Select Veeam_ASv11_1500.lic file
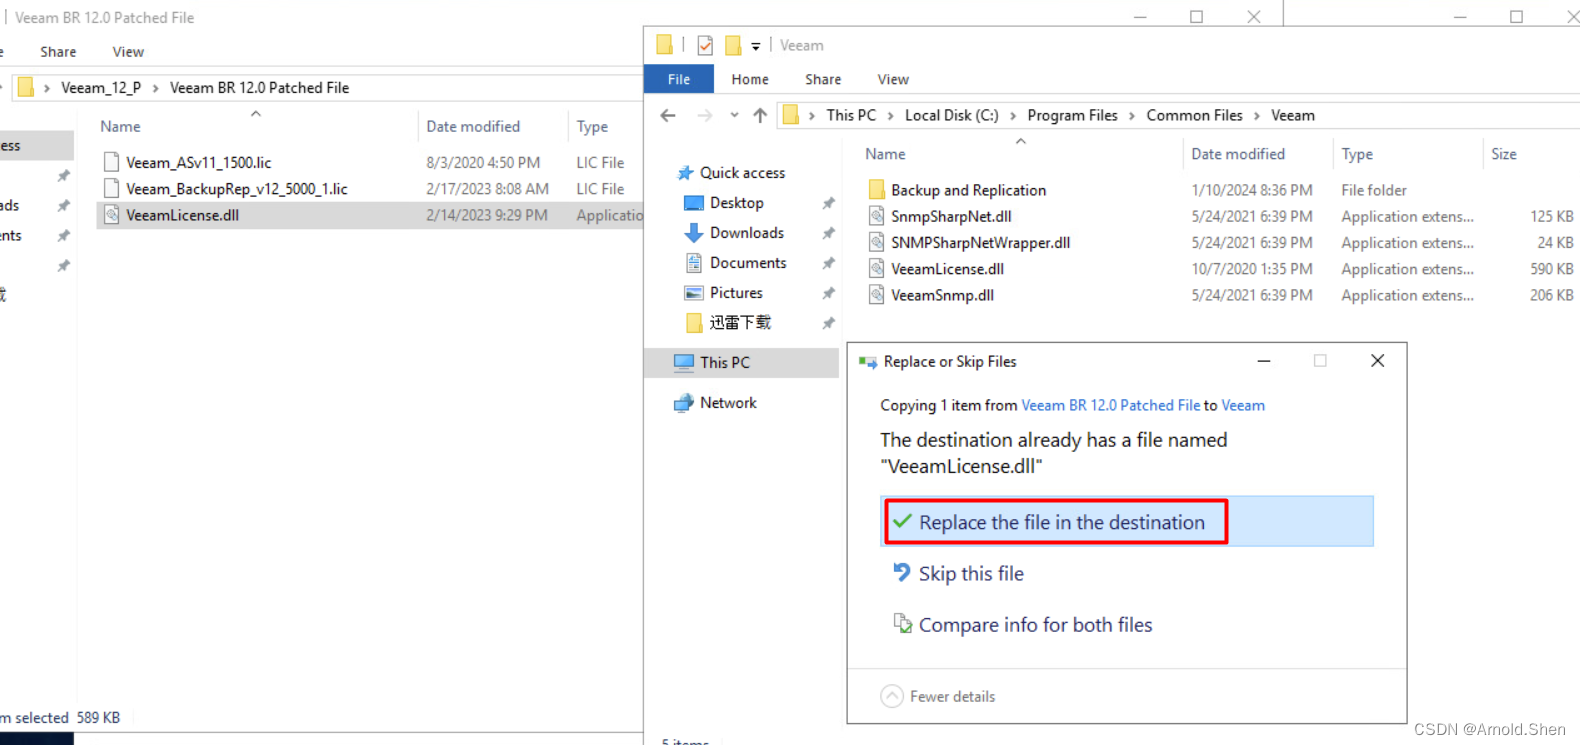 [x=198, y=163]
